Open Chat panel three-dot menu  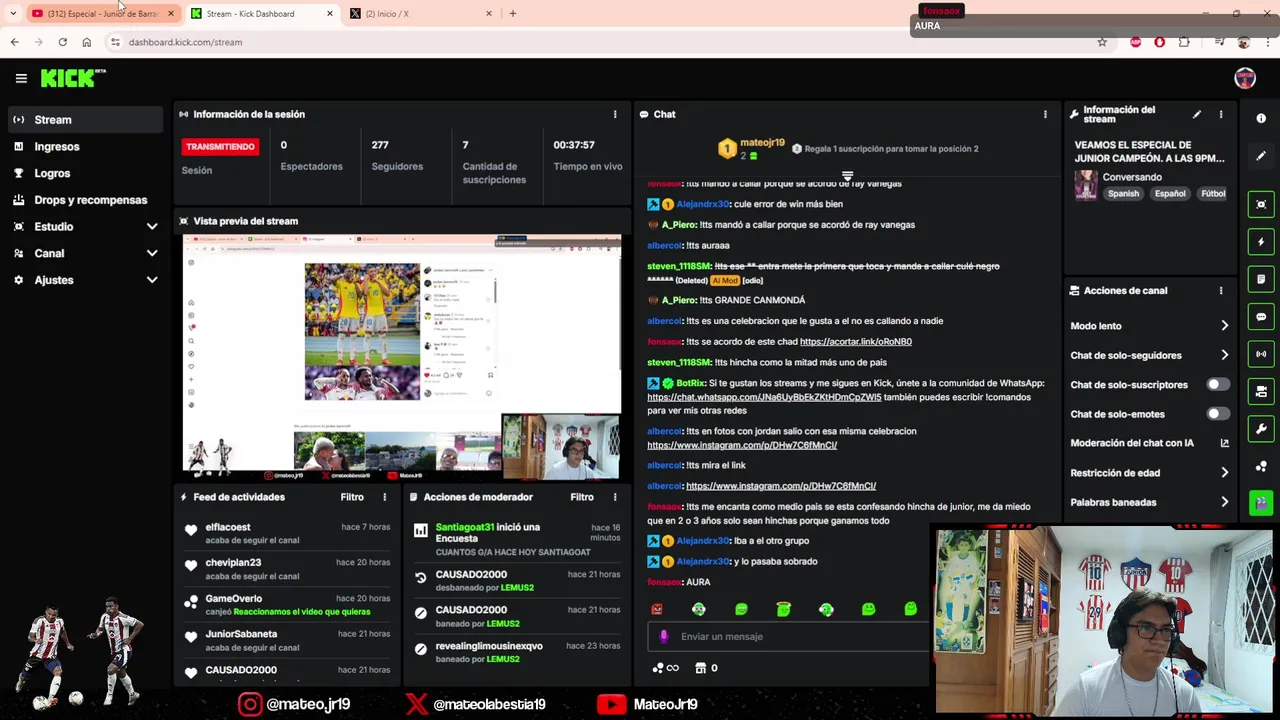1045,114
